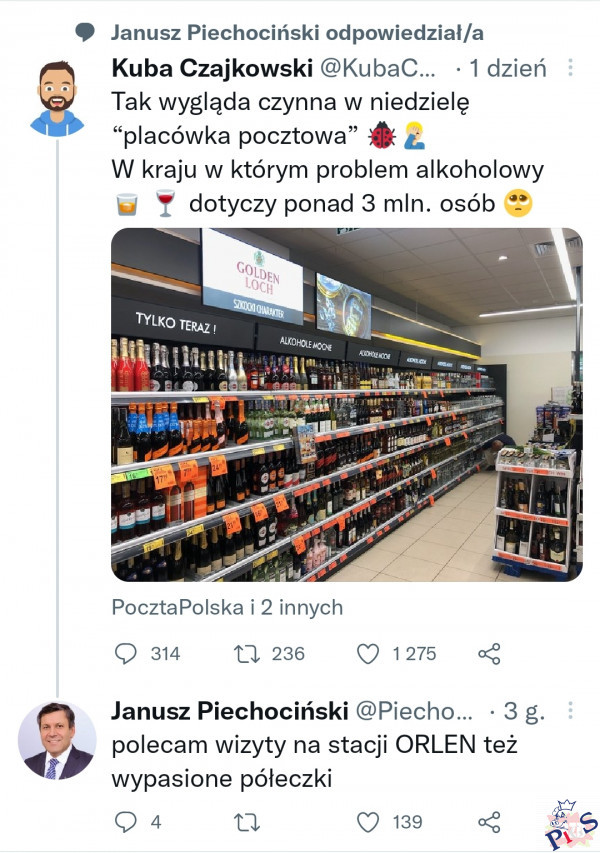Open more options menu on Piechociński's reply
This screenshot has height=853, width=600.
point(570,710)
